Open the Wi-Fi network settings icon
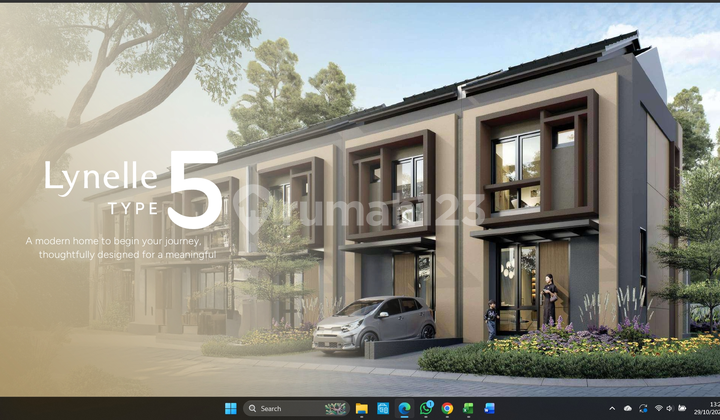720x420 pixels. (659, 408)
